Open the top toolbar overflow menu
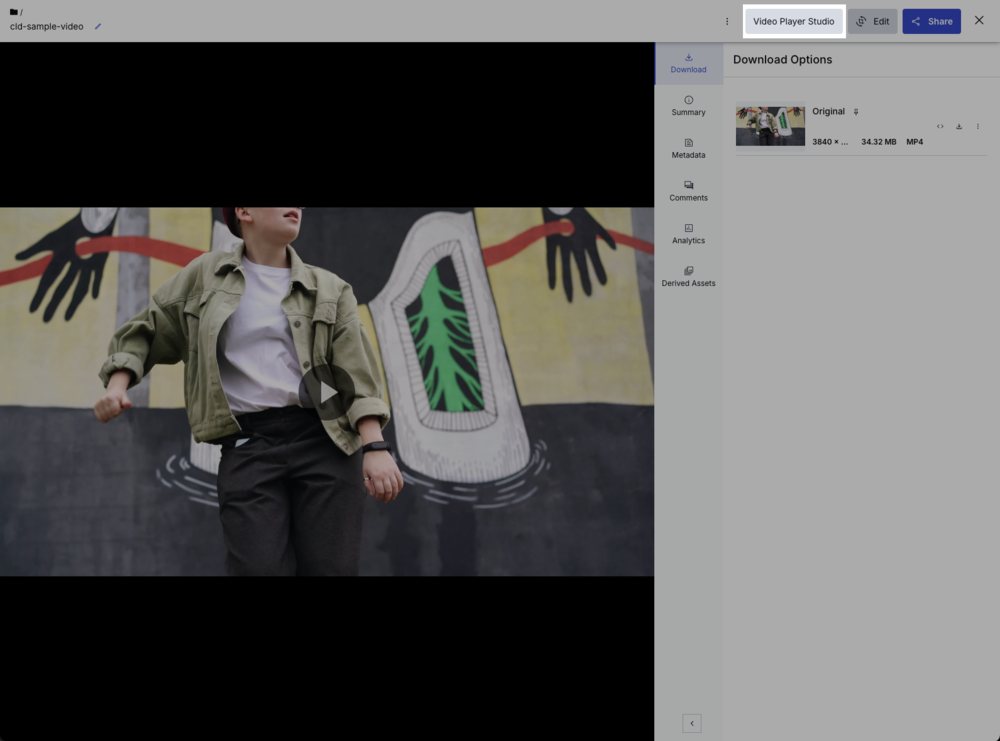Screen dimensions: 1000x741 tap(727, 21)
